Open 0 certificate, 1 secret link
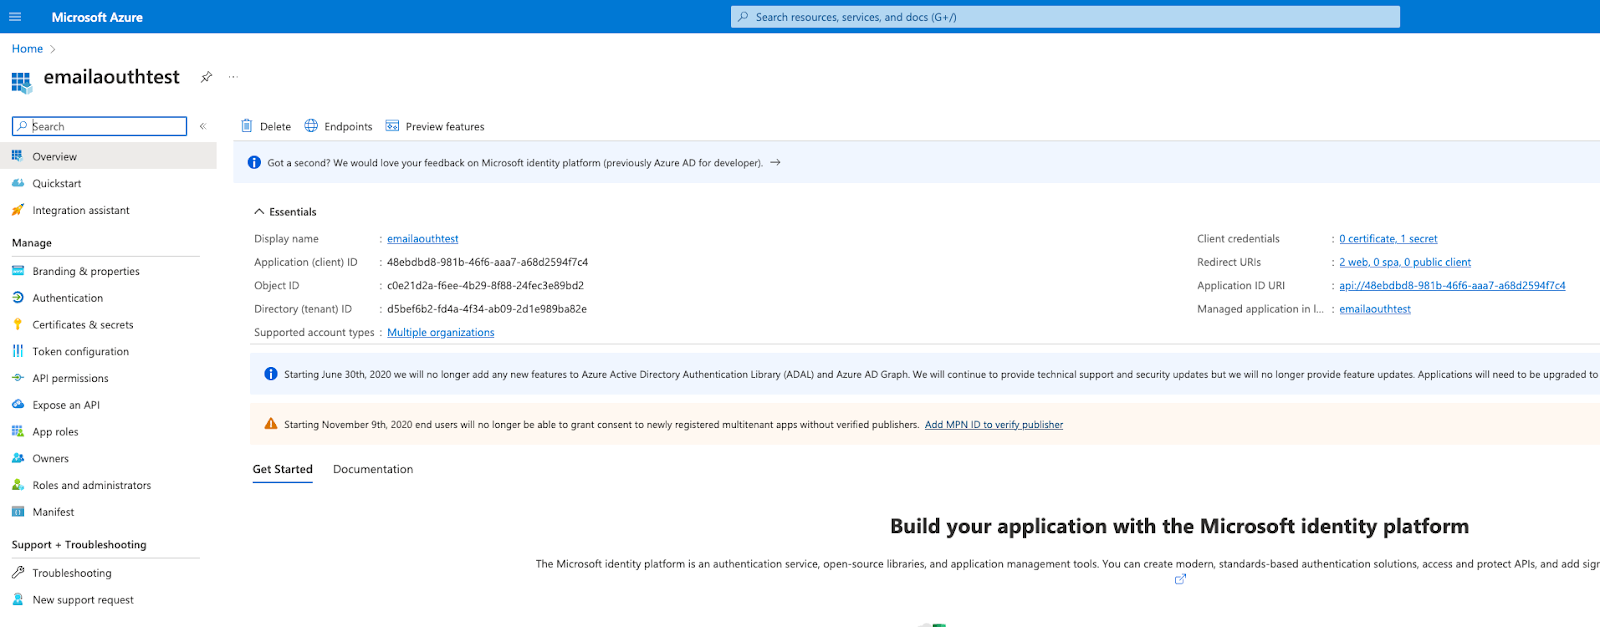Viewport: 1600px width, 627px height. (x=1388, y=239)
